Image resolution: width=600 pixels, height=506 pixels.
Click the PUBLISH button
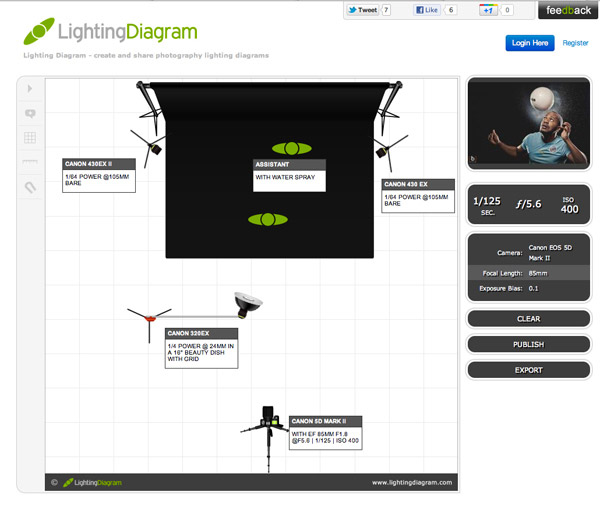click(x=528, y=344)
